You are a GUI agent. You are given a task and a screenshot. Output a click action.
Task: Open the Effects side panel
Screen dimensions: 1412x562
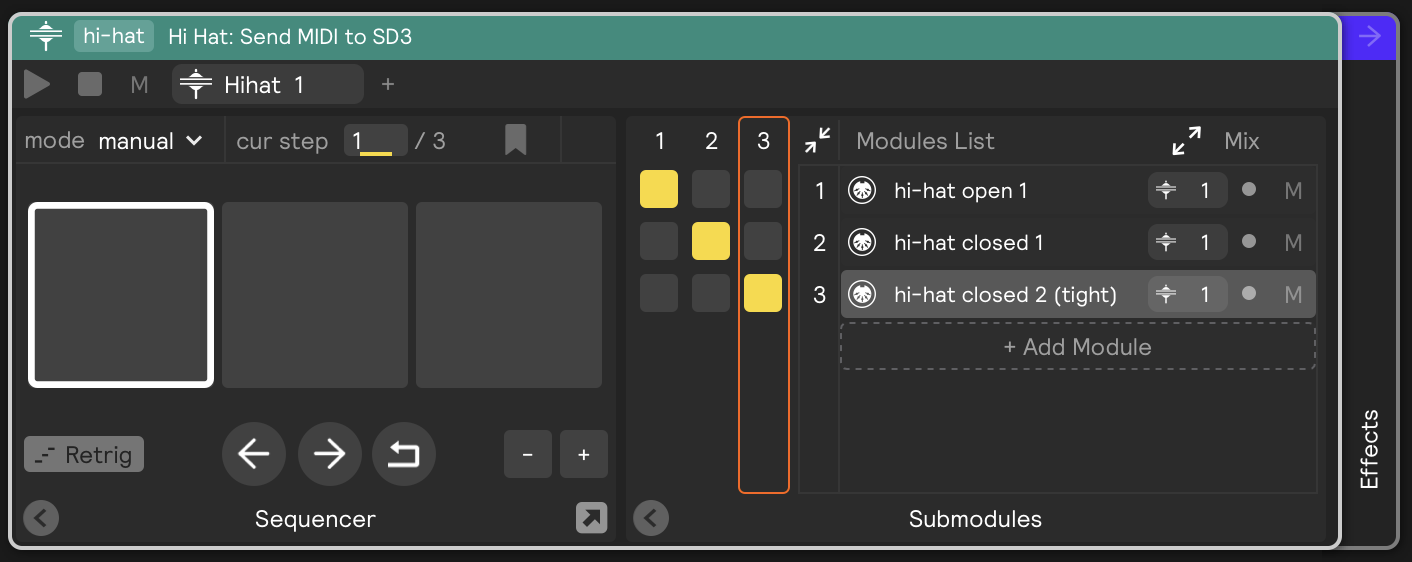pyautogui.click(x=1369, y=449)
